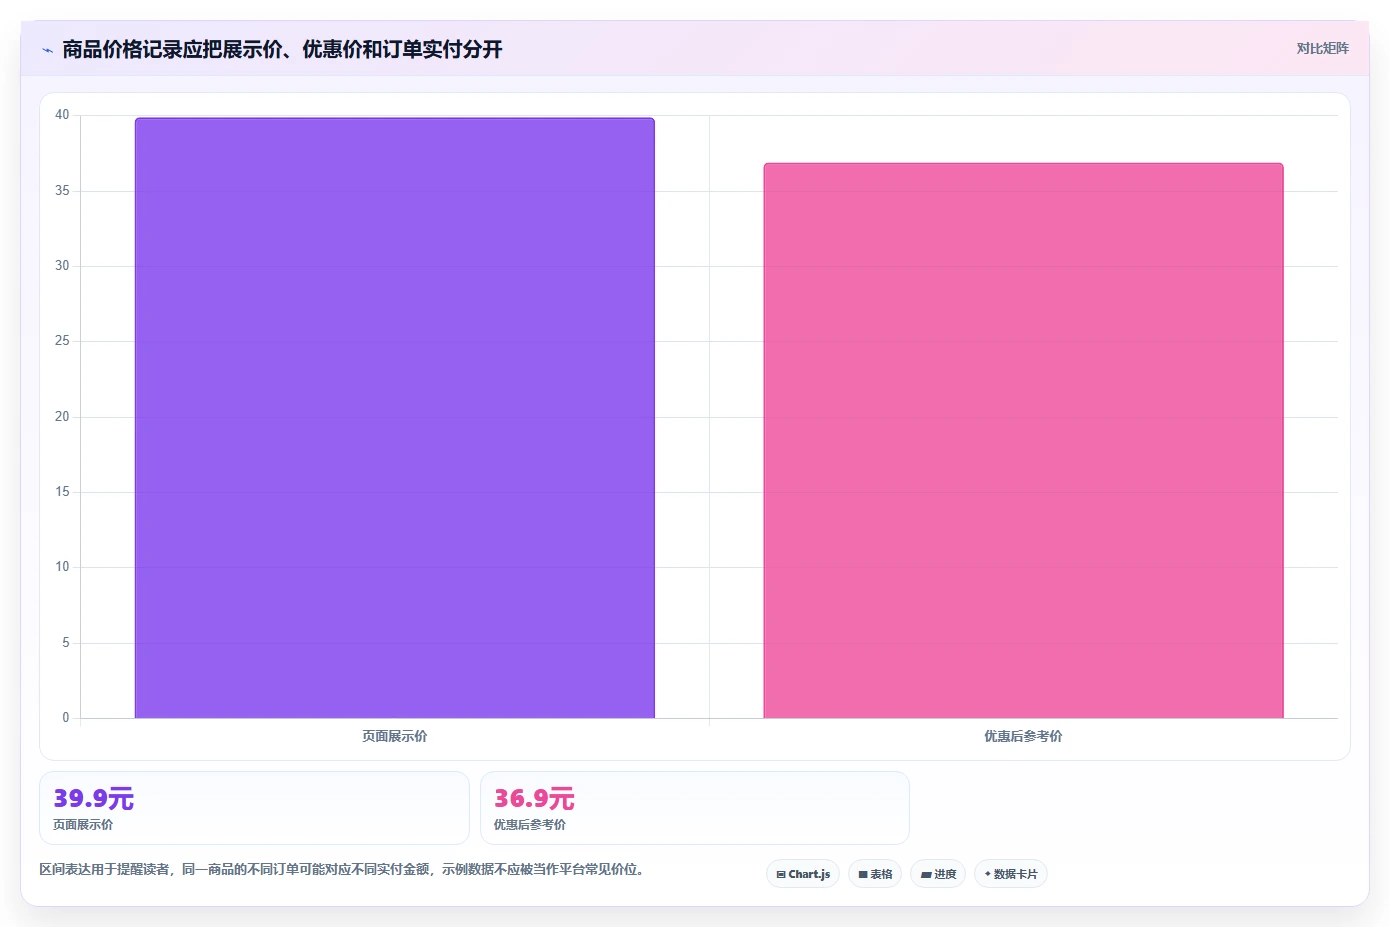Click the y-axis value 35
This screenshot has height=927, width=1390.
(62, 191)
